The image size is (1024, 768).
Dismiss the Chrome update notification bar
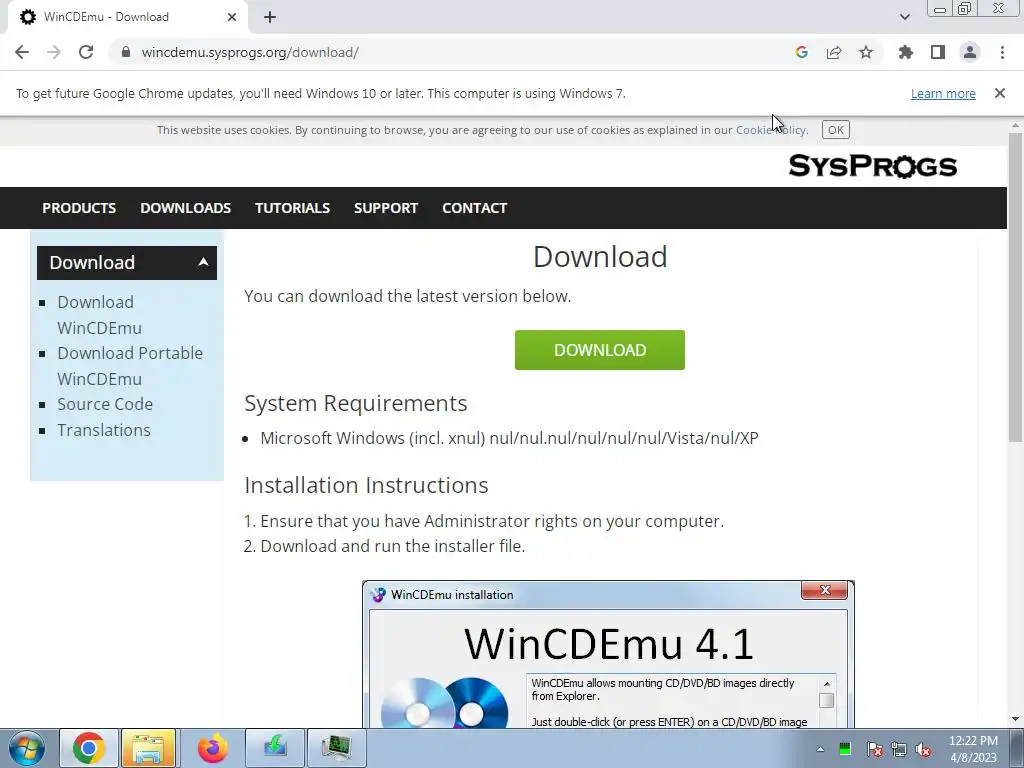tap(1000, 93)
